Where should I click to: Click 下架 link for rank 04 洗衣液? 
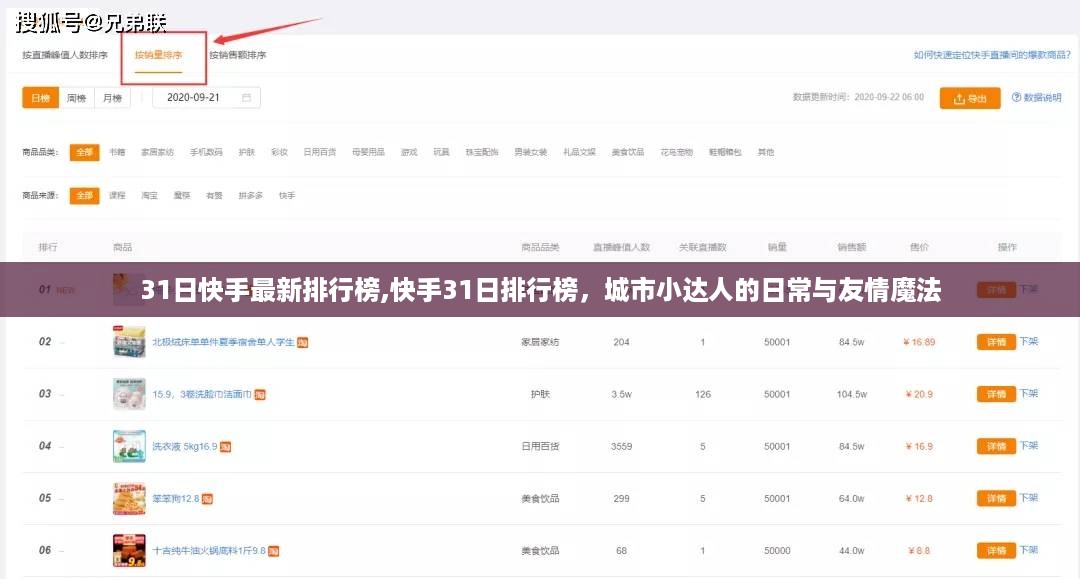click(x=1029, y=446)
